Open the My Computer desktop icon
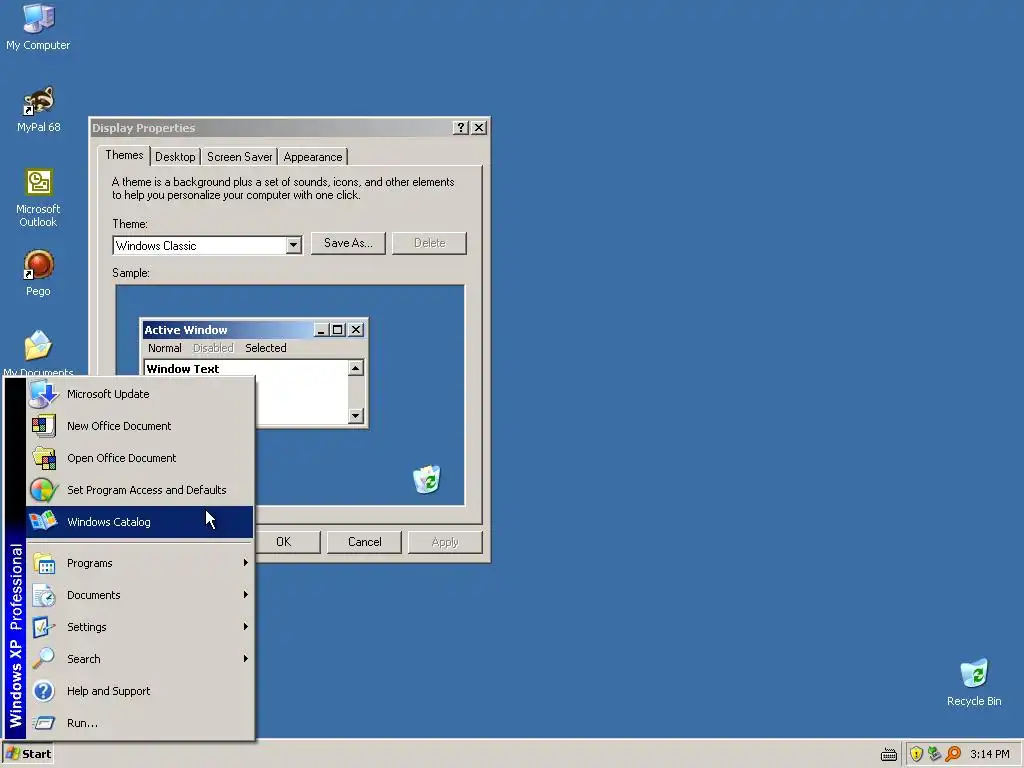 (x=38, y=18)
